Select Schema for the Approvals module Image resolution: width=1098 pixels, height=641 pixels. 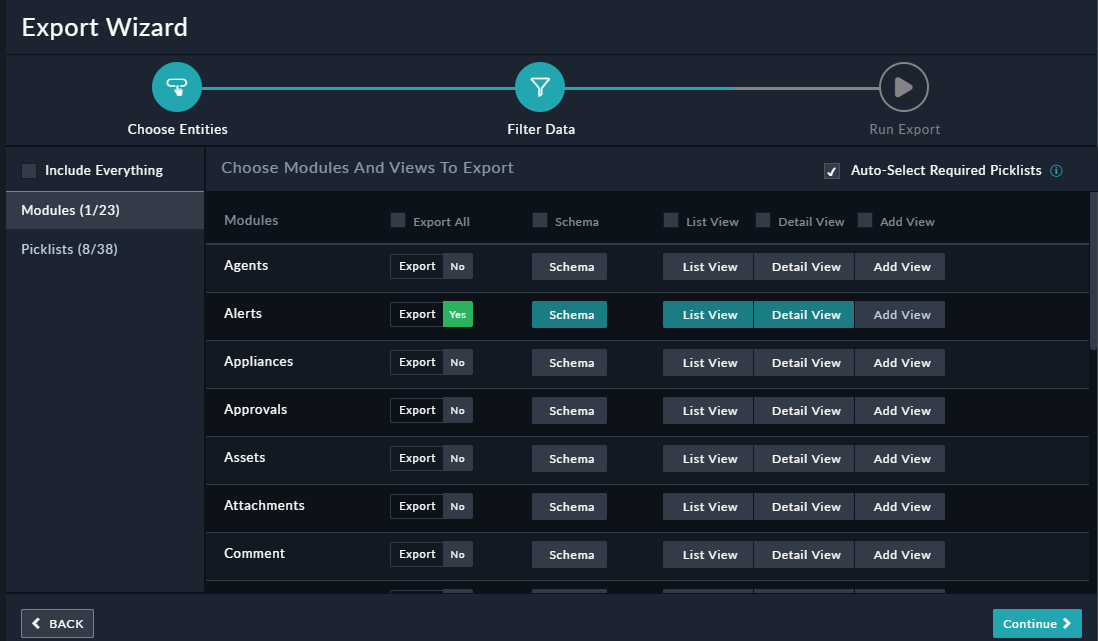click(x=569, y=410)
